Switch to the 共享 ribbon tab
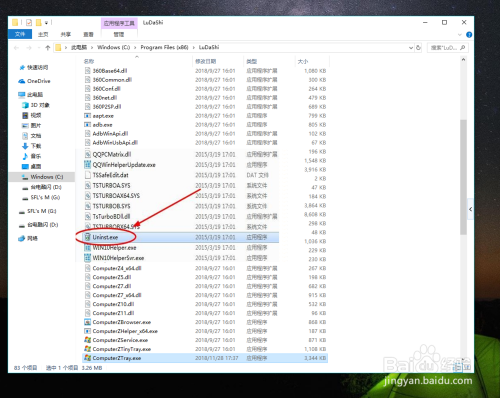This screenshot has height=398, width=500. [x=66, y=34]
